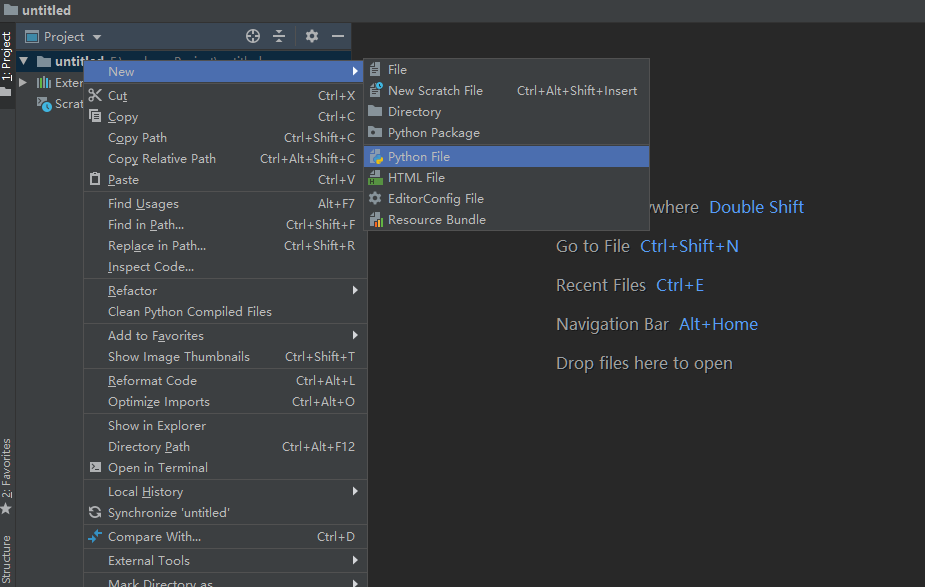925x587 pixels.
Task: Click Ctrl+E Recent Files shortcut
Action: tap(680, 285)
